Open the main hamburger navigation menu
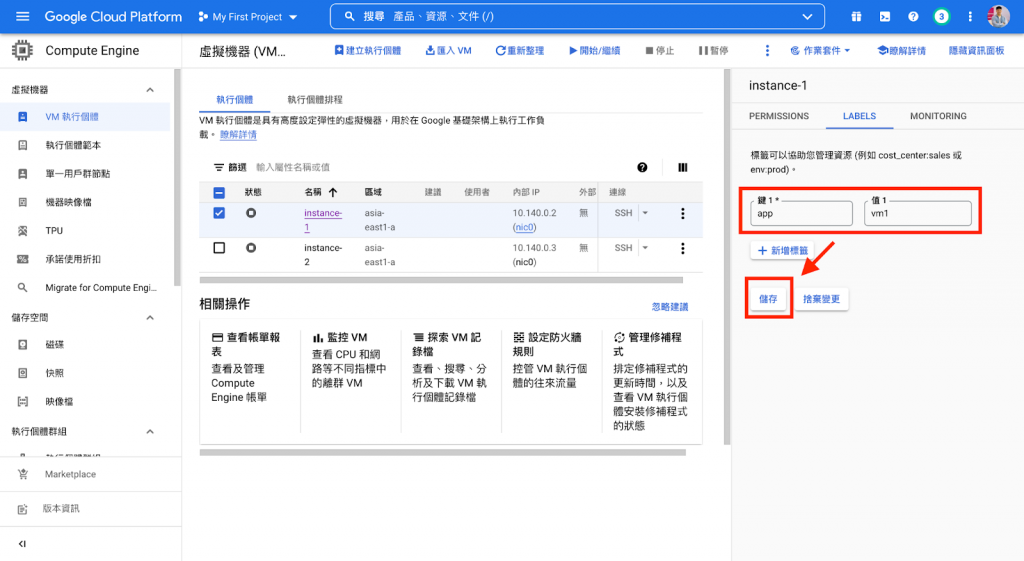Image resolution: width=1024 pixels, height=561 pixels. pos(22,16)
